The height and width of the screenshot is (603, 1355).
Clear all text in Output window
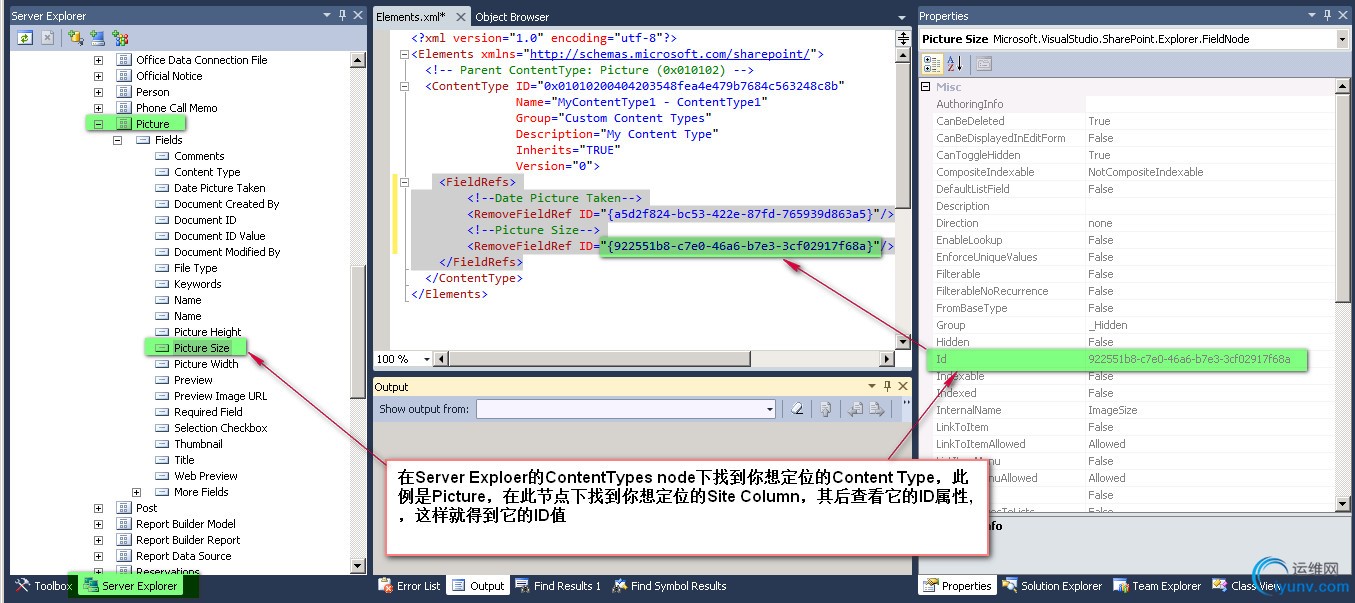[797, 408]
